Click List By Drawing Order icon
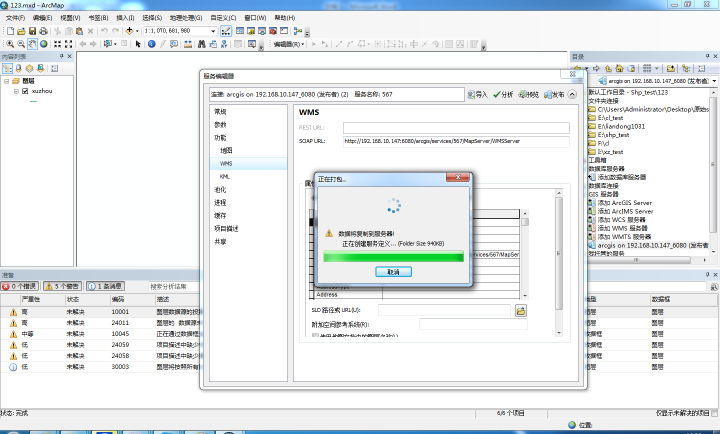The image size is (720, 434). tap(7, 68)
